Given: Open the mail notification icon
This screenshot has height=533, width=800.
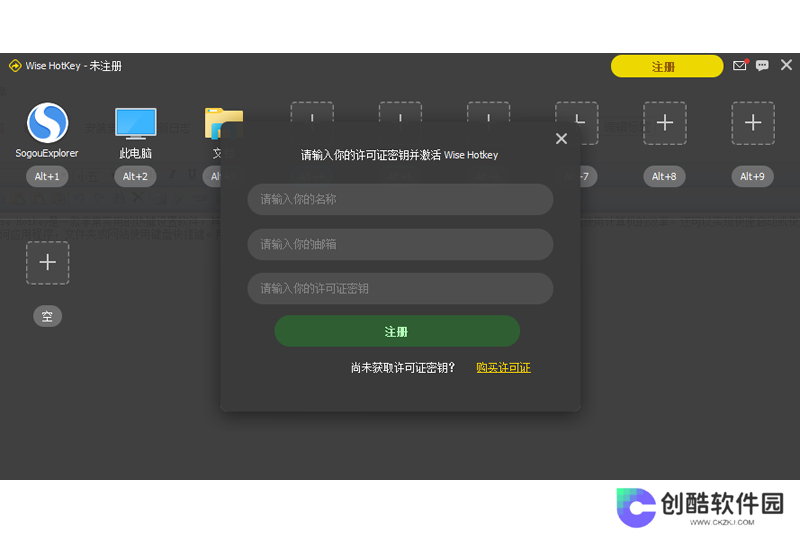Looking at the screenshot, I should [740, 65].
